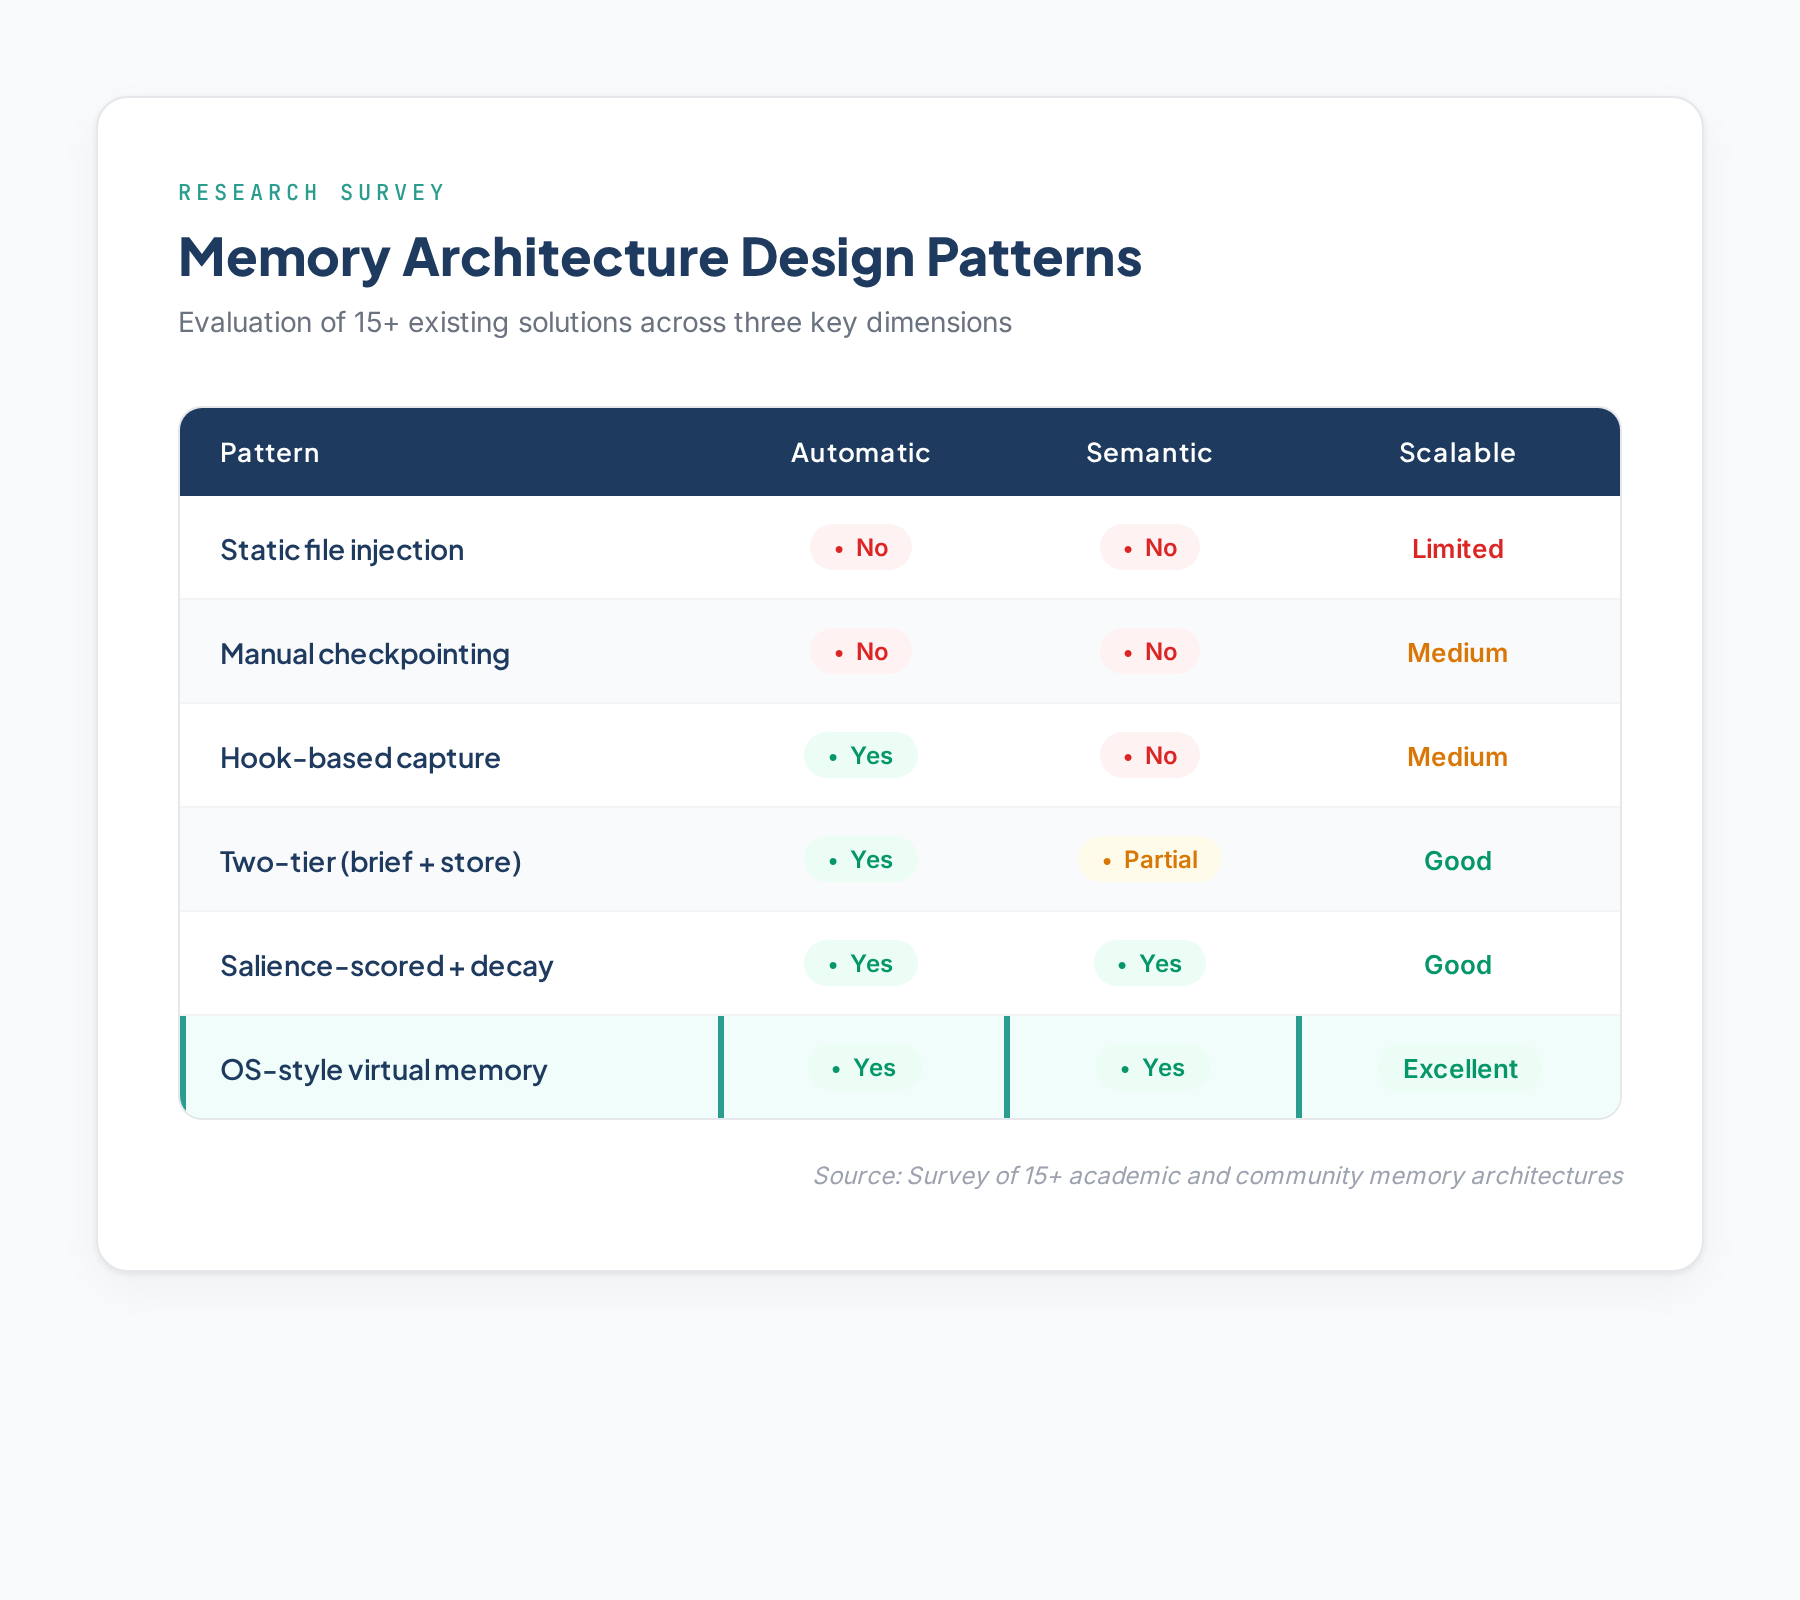
Task: Click Semantic 'No' badge for Manual checkpointing
Action: [x=1150, y=652]
